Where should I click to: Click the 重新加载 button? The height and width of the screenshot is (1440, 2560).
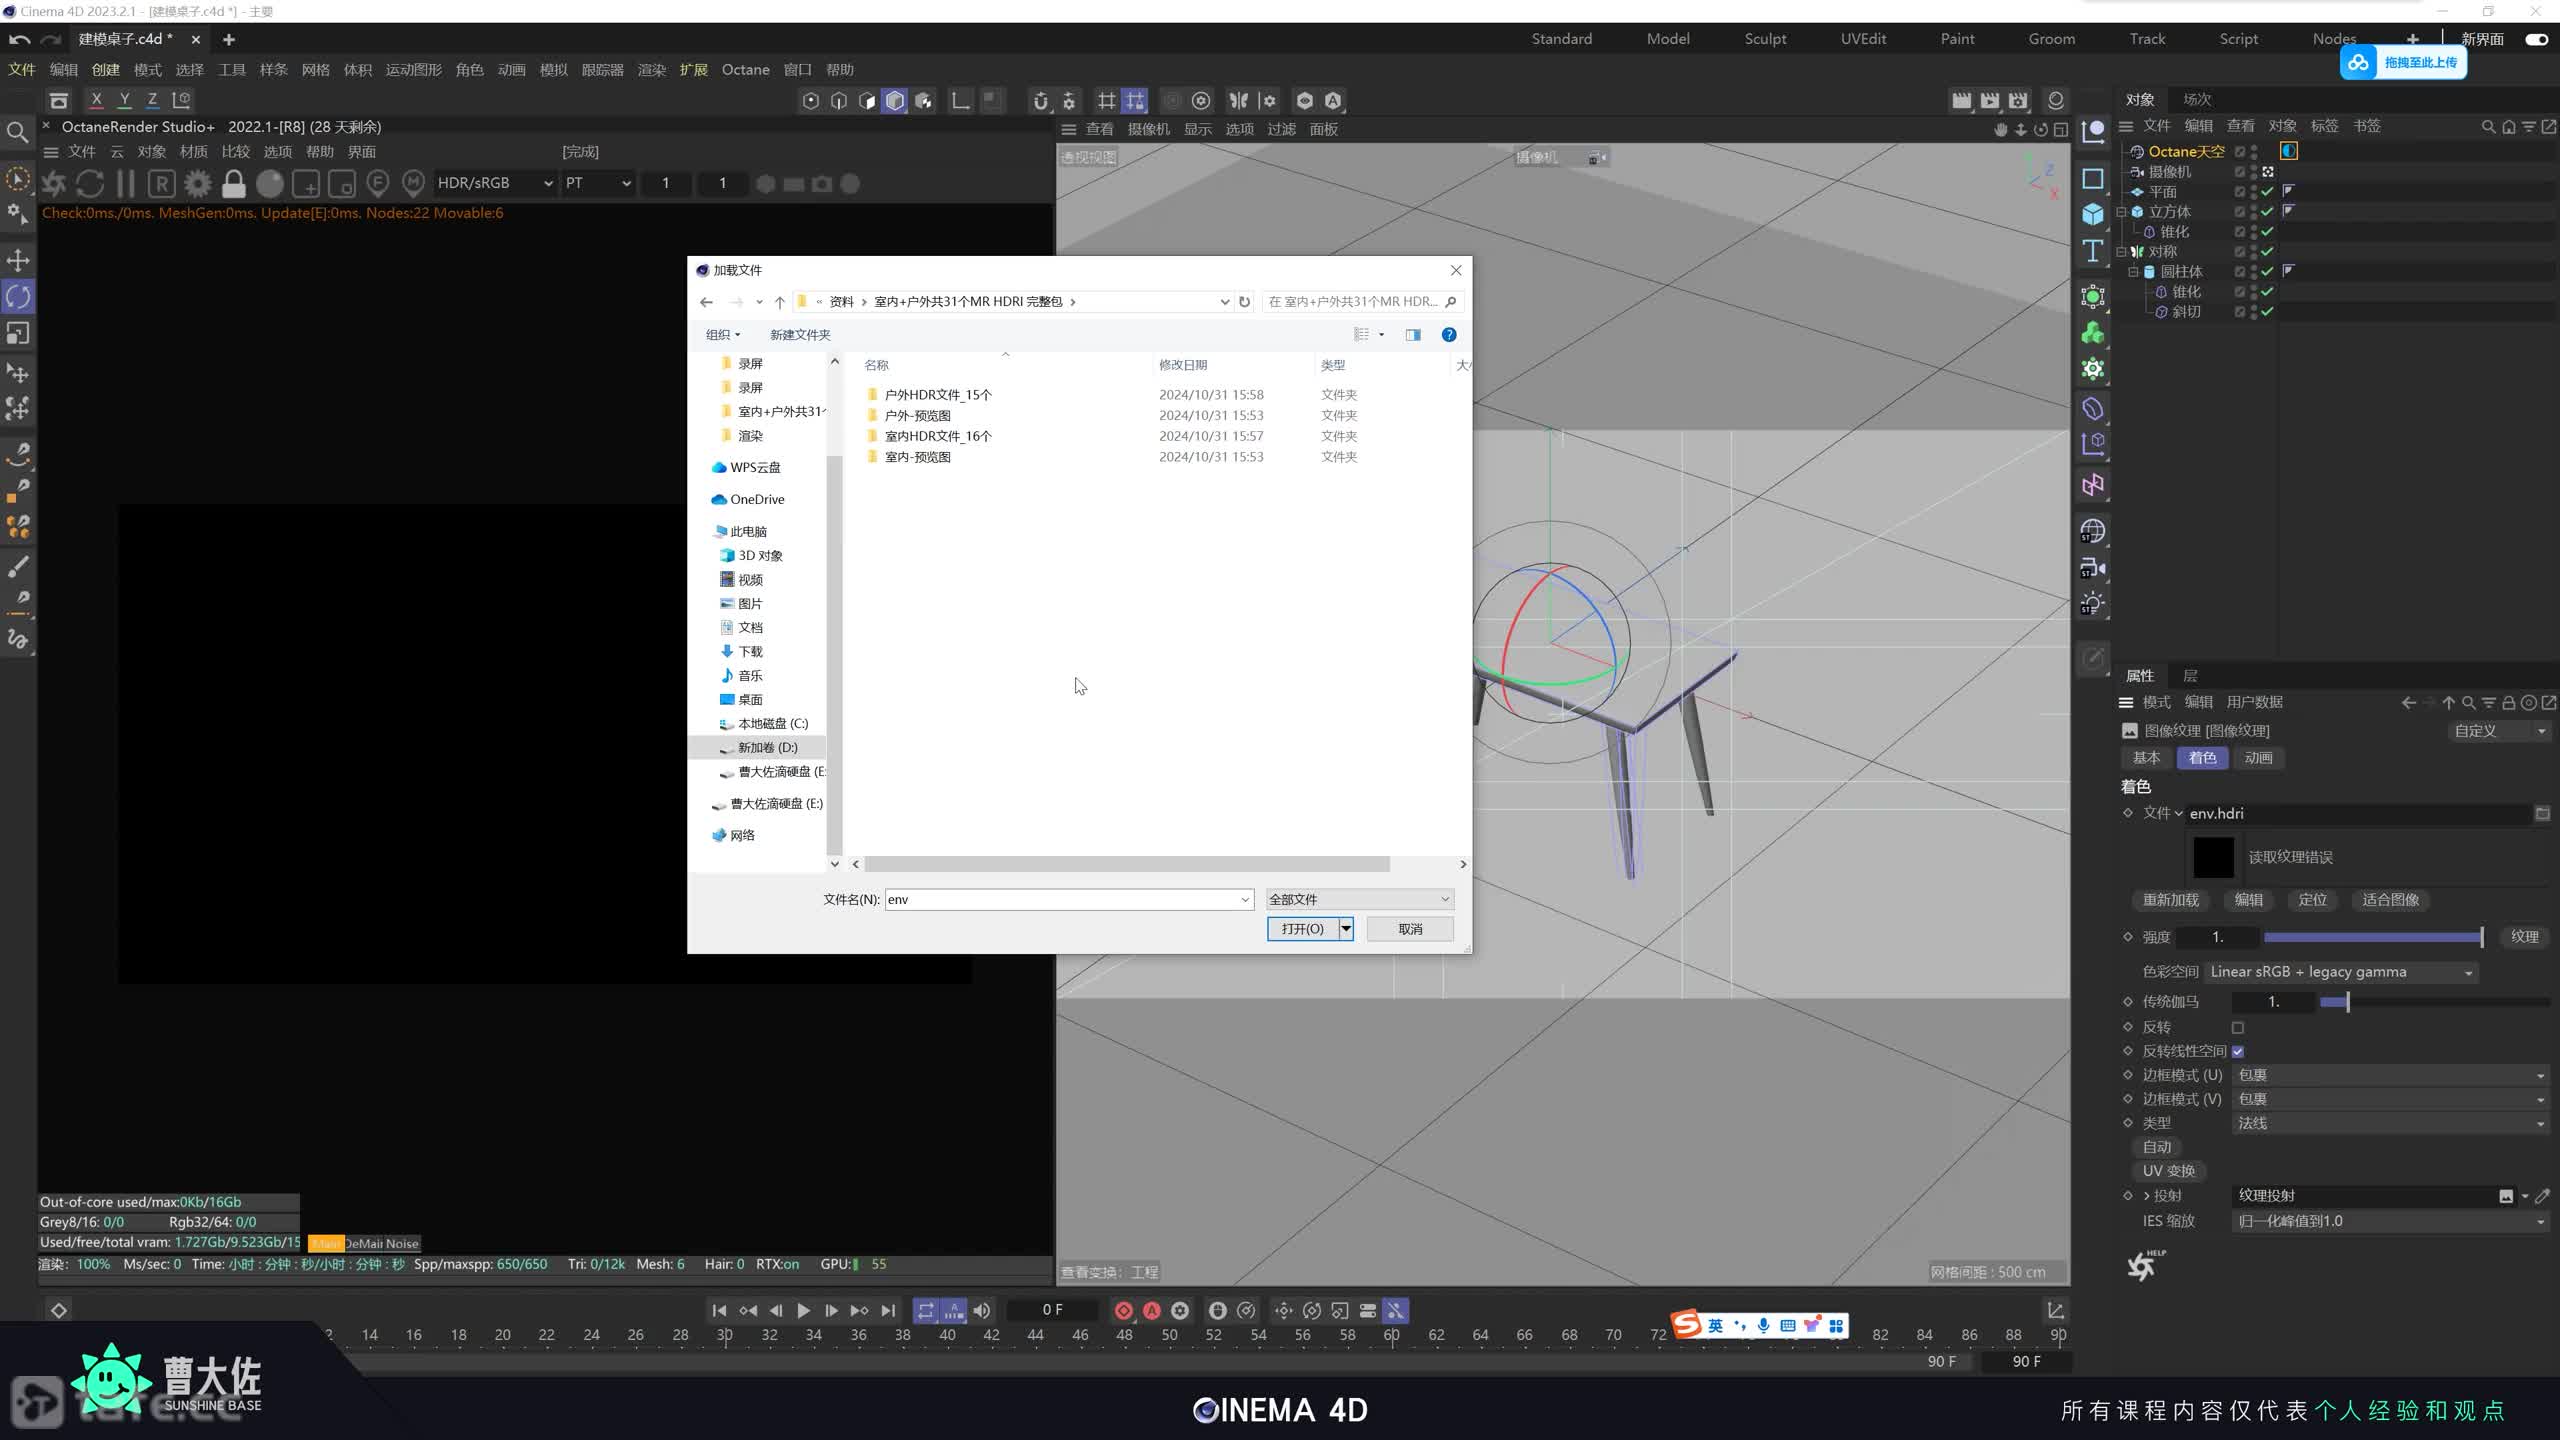click(2170, 900)
